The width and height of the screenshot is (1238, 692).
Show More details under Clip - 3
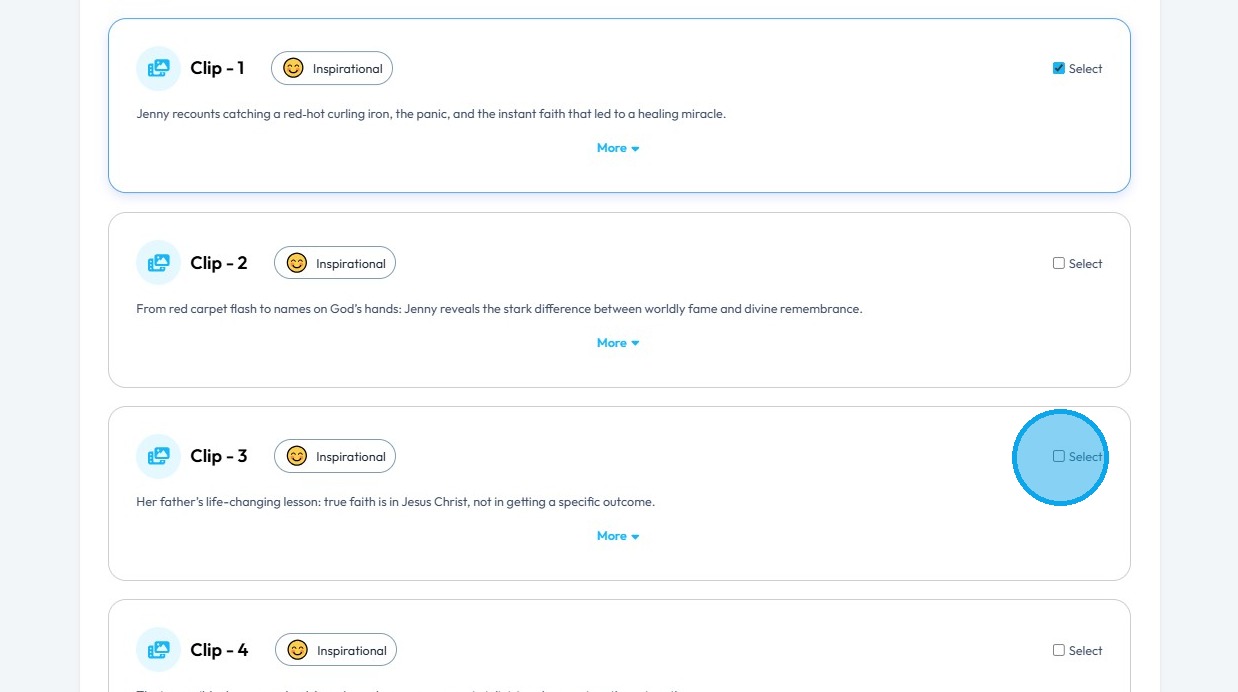(x=617, y=536)
